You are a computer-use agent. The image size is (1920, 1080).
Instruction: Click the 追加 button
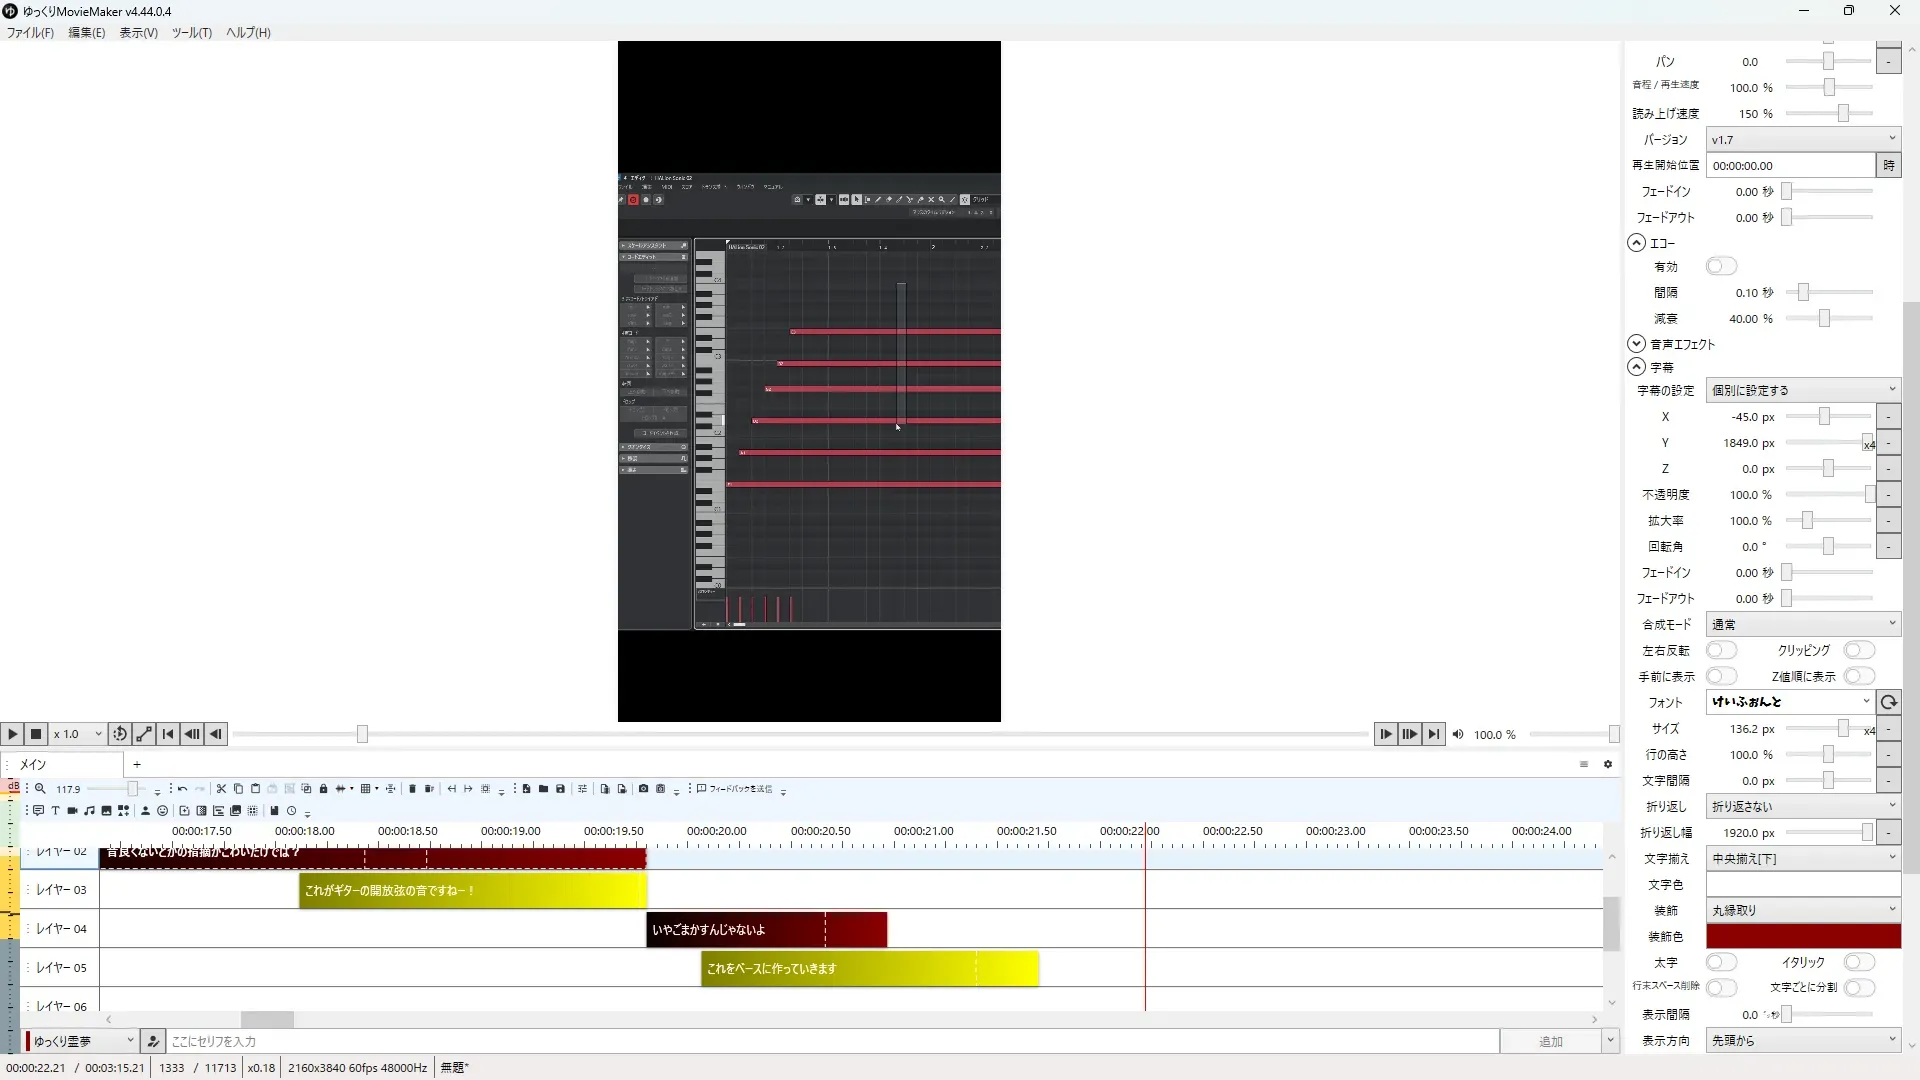click(x=1550, y=1041)
